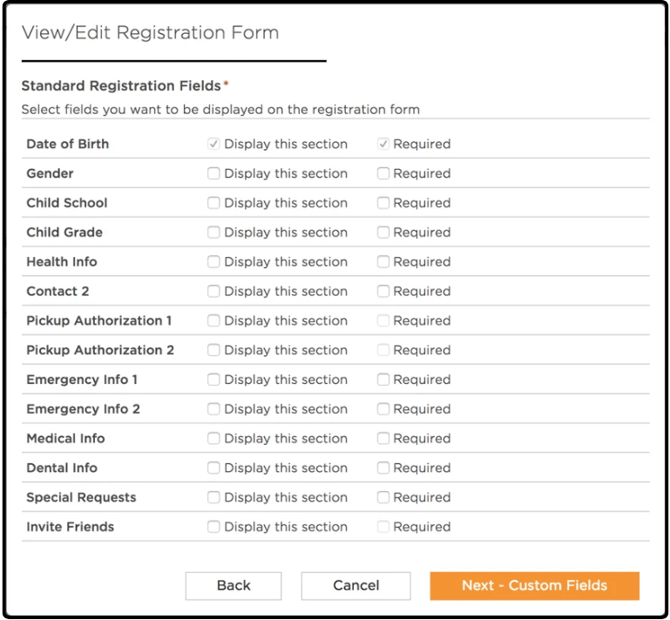670x620 pixels.
Task: Proceed with Next - Custom Fields button
Action: click(x=535, y=586)
